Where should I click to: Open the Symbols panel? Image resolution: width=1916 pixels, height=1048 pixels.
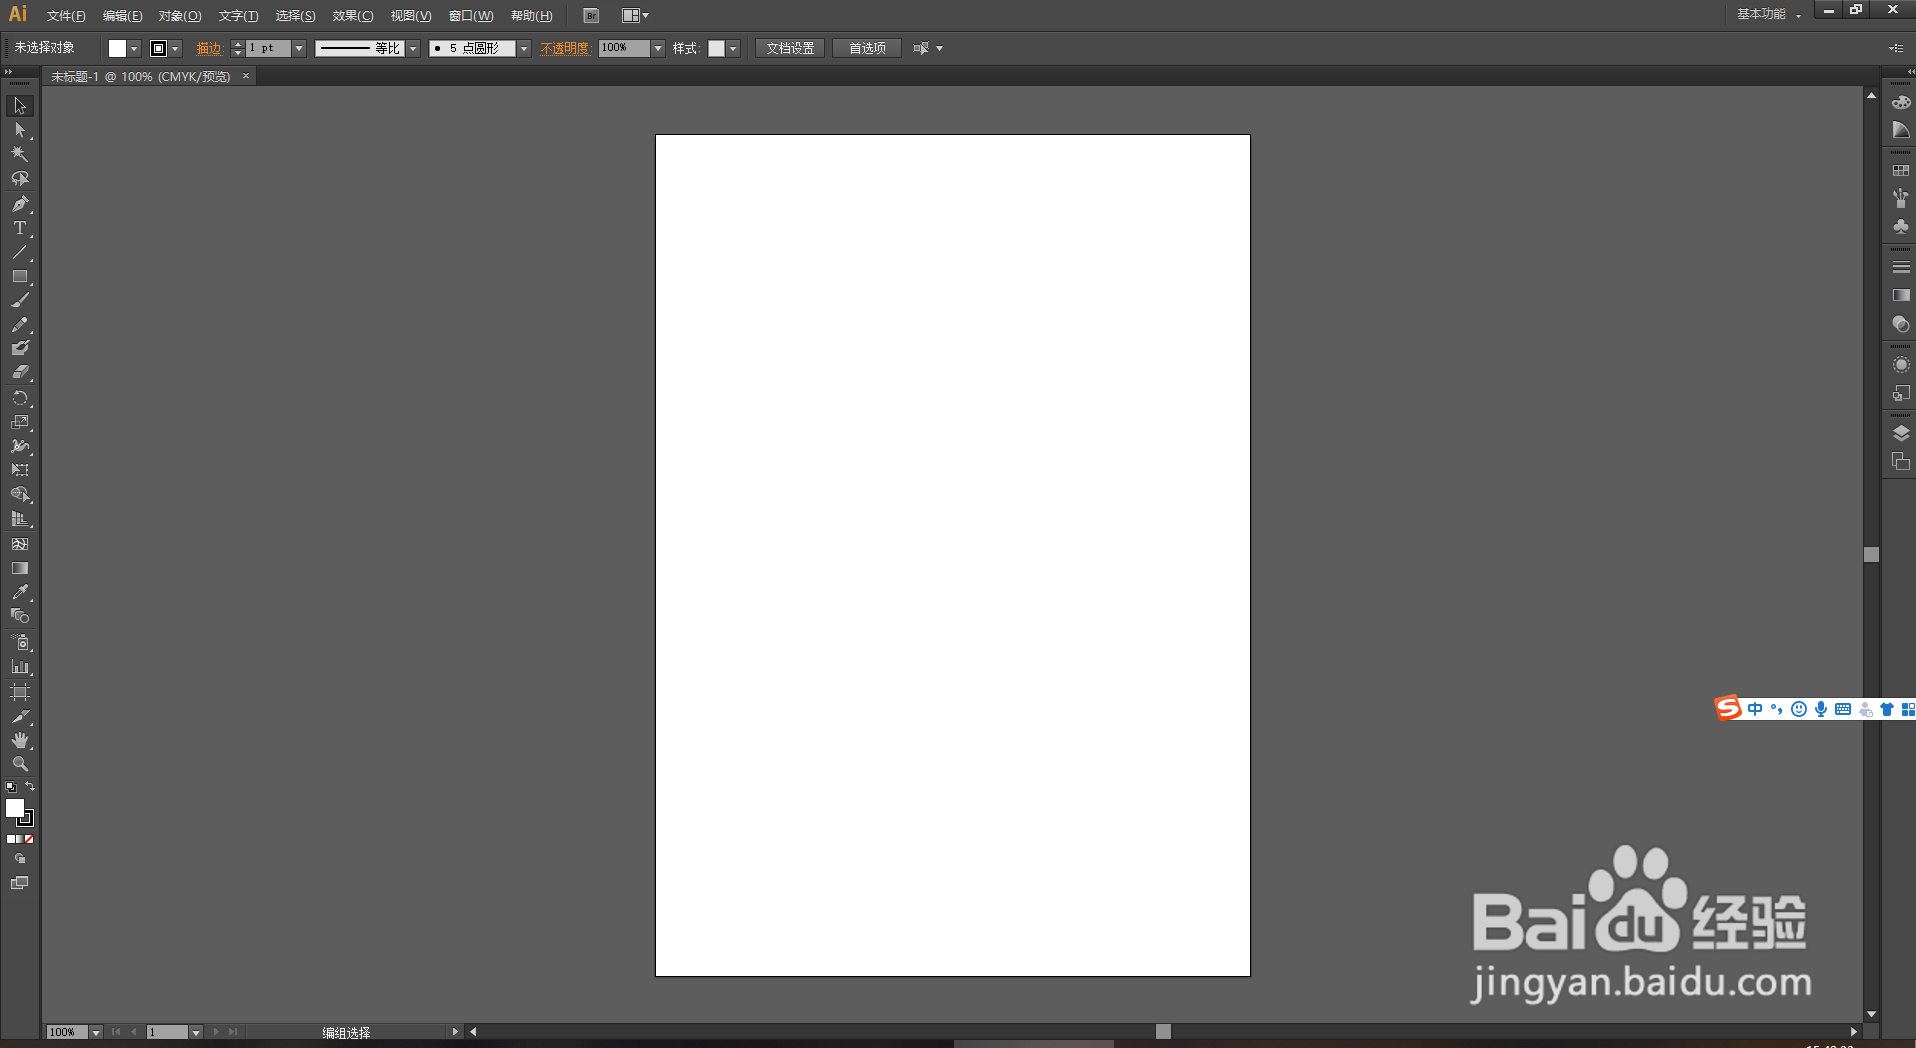tap(1901, 227)
